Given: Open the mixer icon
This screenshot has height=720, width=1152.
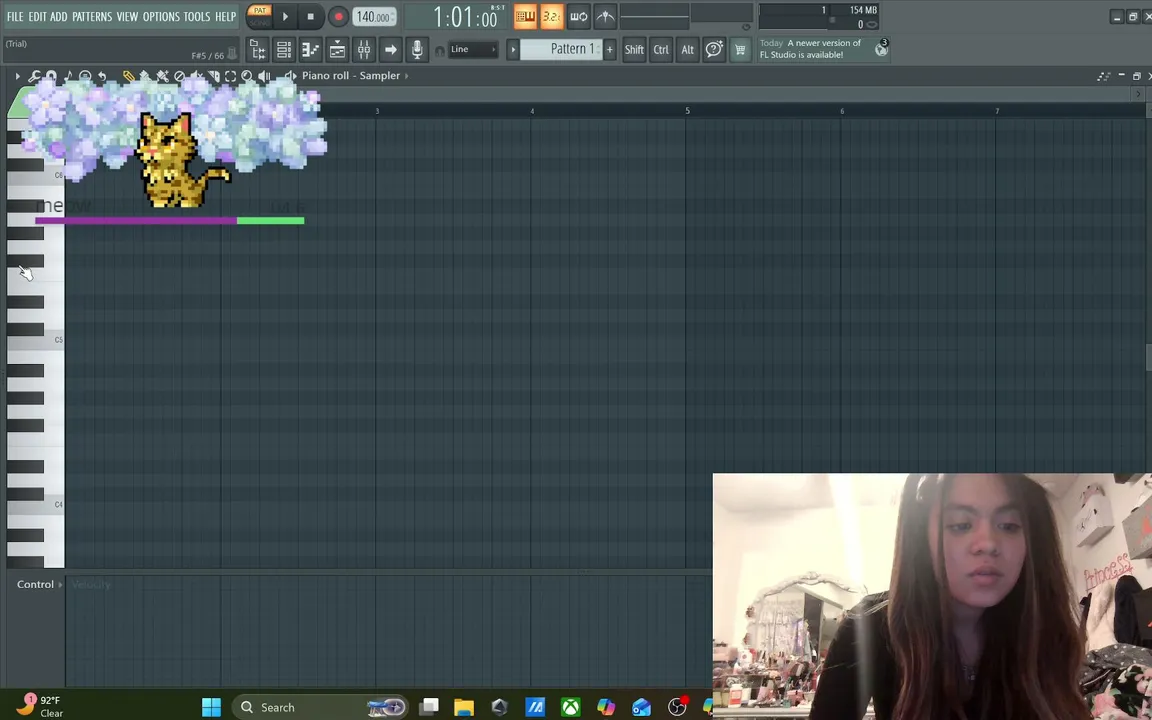Looking at the screenshot, I should tap(364, 49).
